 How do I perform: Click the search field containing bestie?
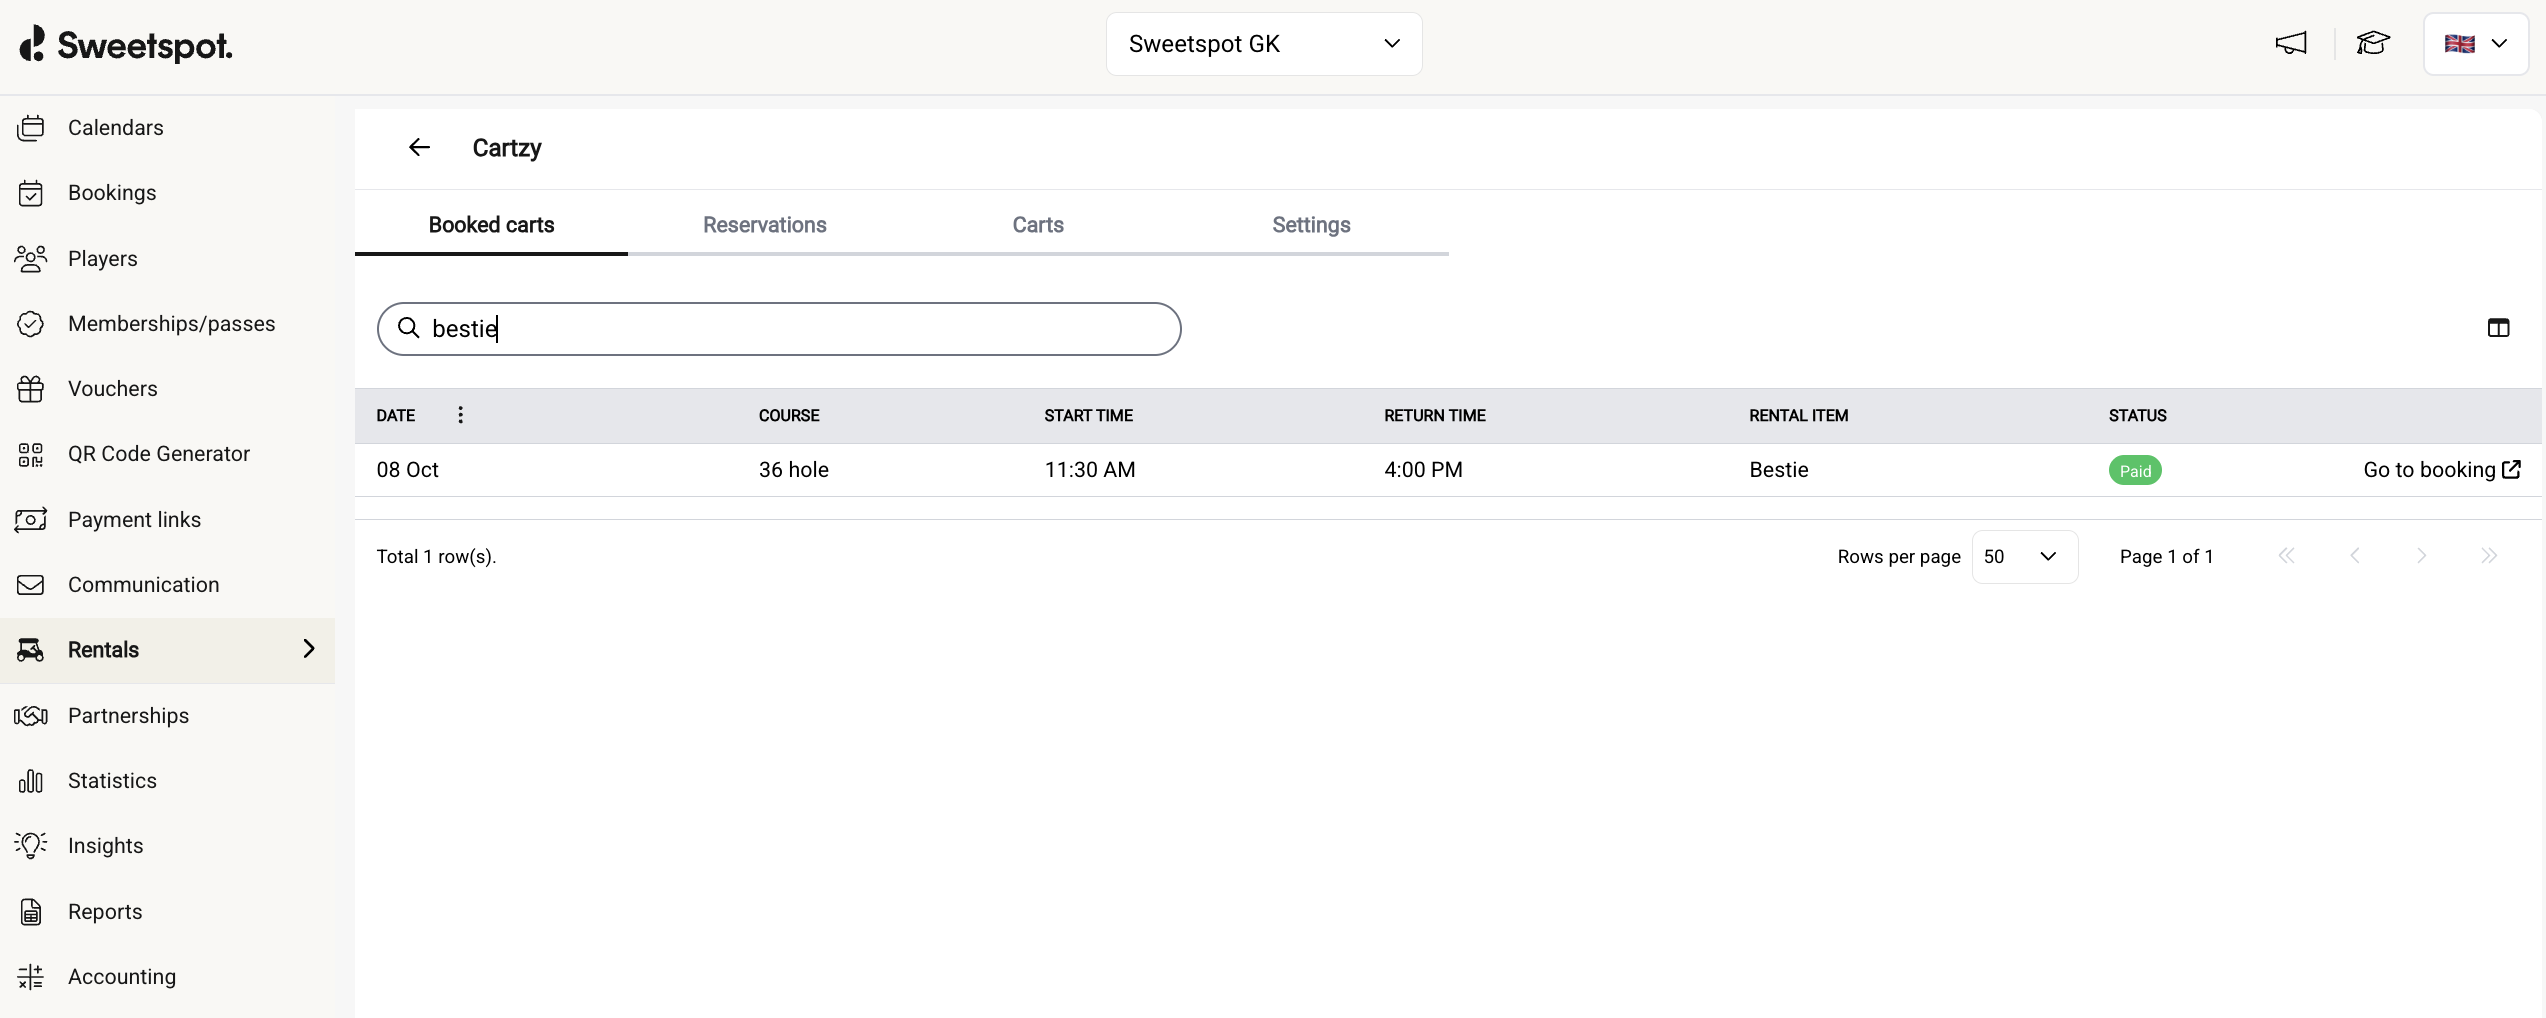tap(779, 329)
